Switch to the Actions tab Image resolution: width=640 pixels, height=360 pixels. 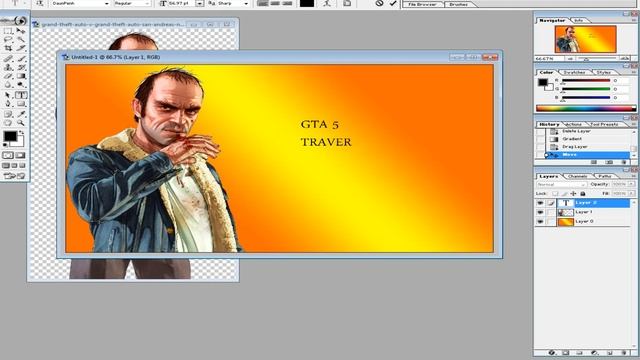point(573,124)
